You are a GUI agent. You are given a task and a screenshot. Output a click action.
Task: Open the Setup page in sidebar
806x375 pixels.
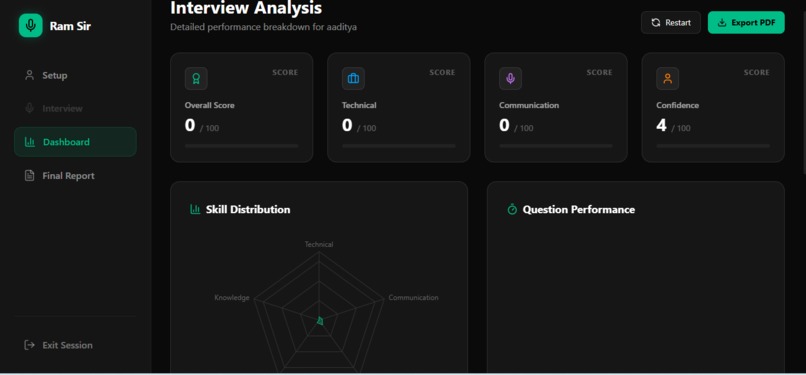[76, 76]
